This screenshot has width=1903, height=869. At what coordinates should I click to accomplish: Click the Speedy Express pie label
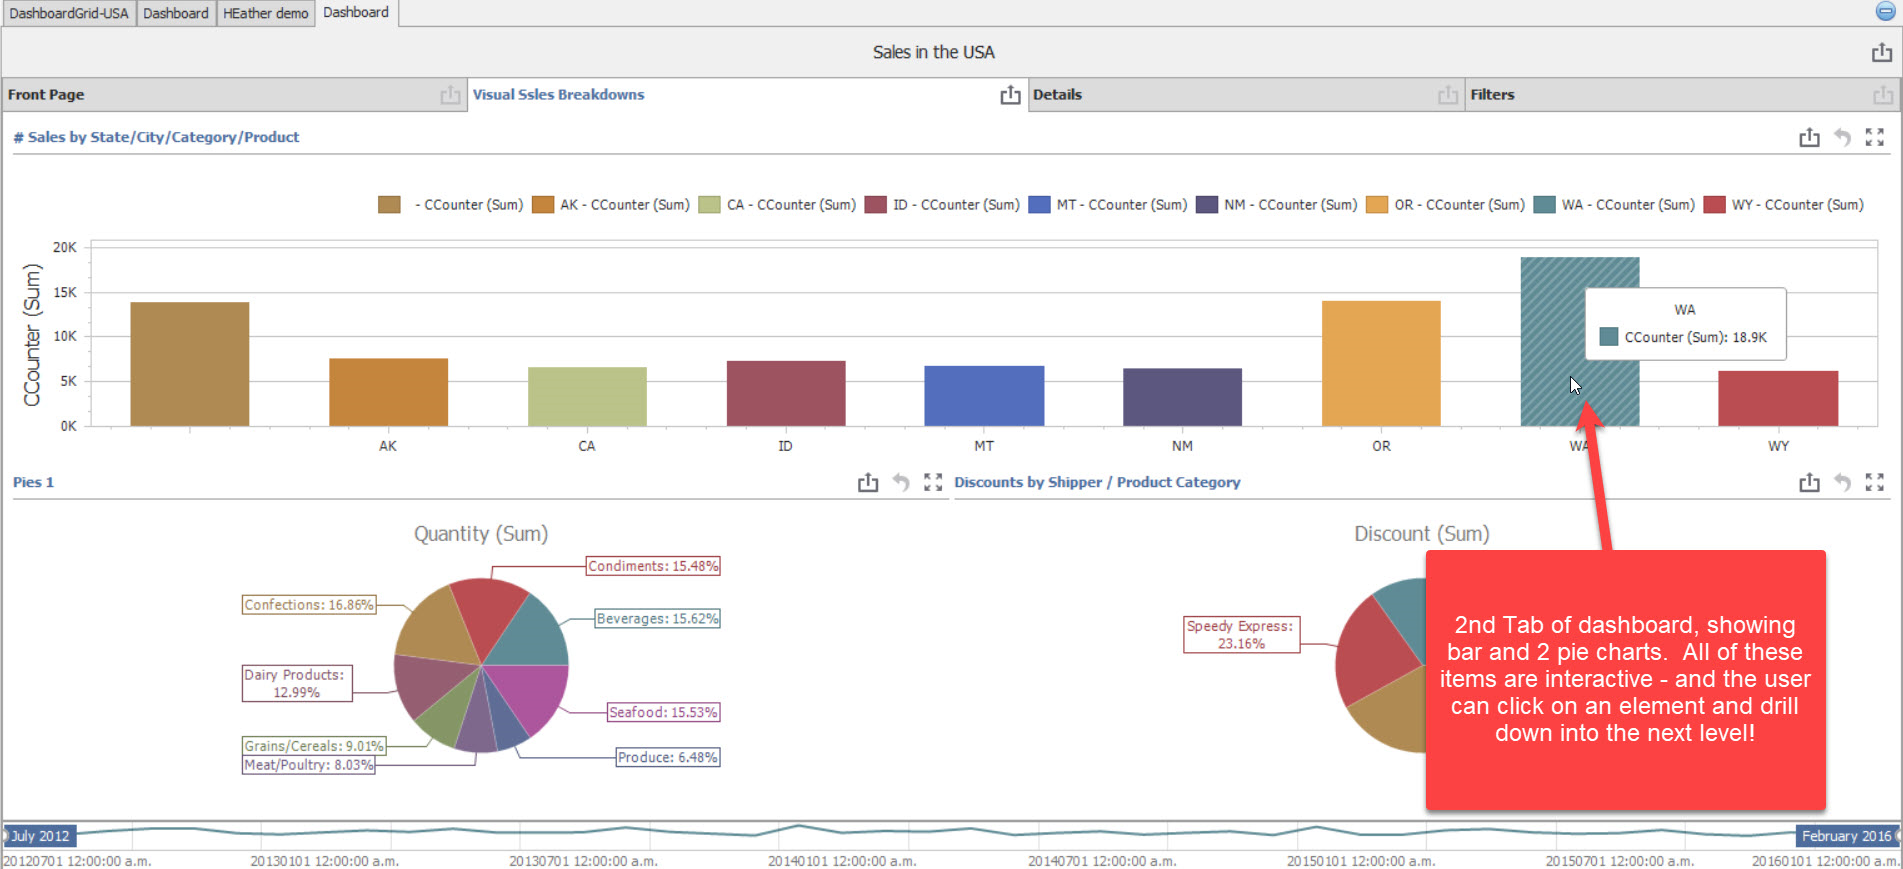[1240, 635]
